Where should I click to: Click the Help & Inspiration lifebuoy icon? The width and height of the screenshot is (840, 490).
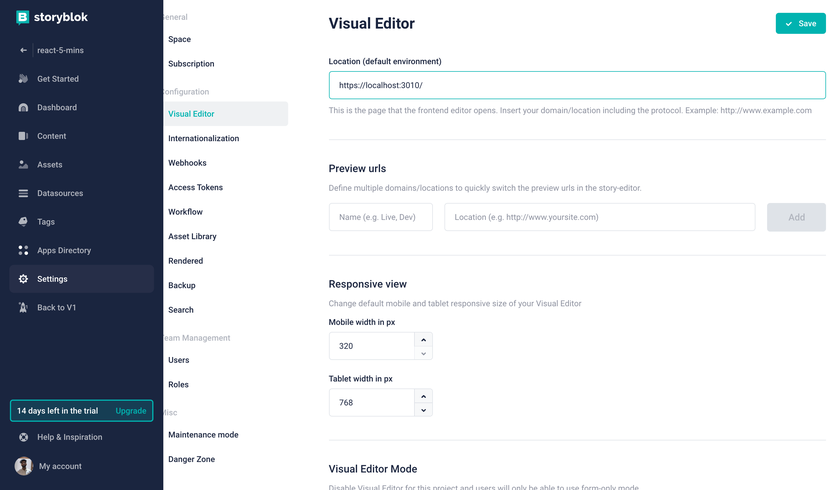click(24, 437)
